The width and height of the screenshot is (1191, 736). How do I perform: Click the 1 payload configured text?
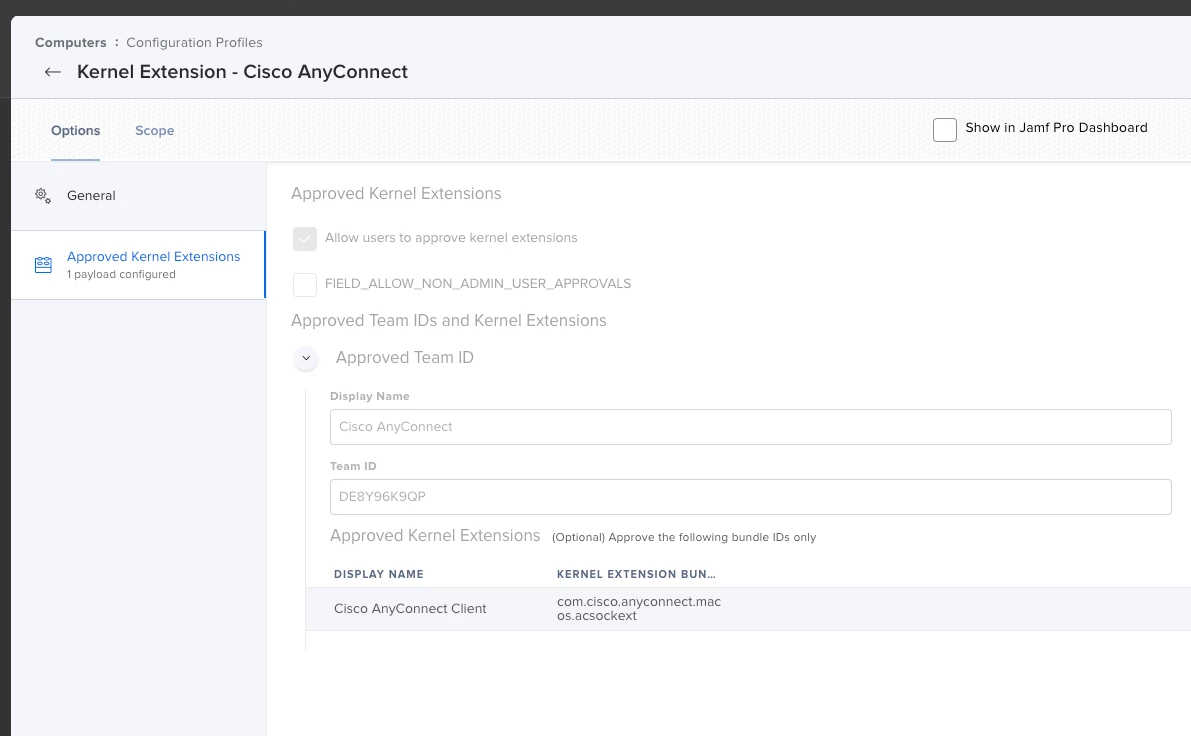point(121,274)
